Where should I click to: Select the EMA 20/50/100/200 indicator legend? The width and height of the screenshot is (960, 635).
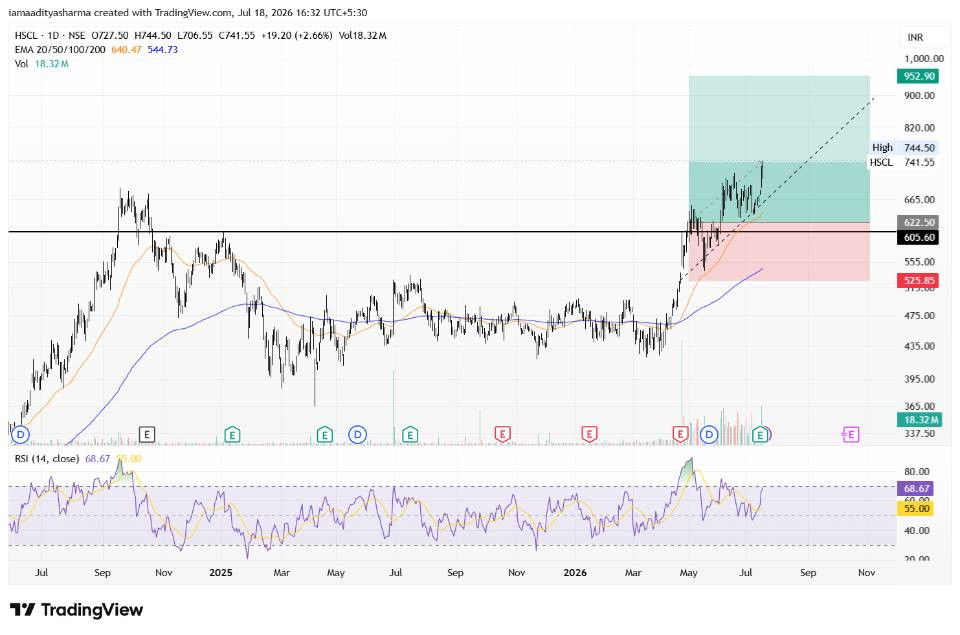(60, 50)
